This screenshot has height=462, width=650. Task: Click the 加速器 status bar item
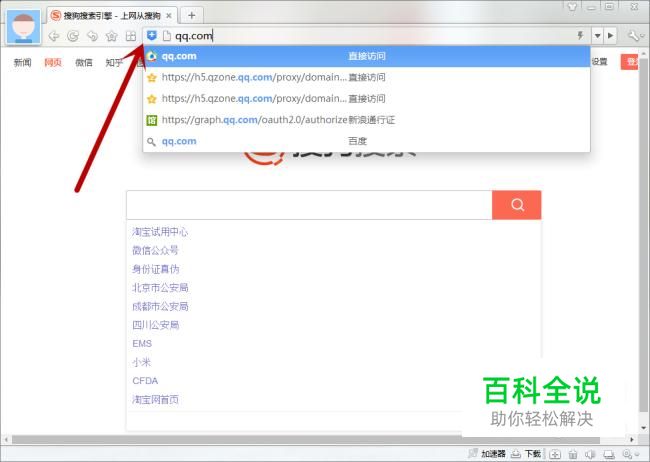coord(488,454)
